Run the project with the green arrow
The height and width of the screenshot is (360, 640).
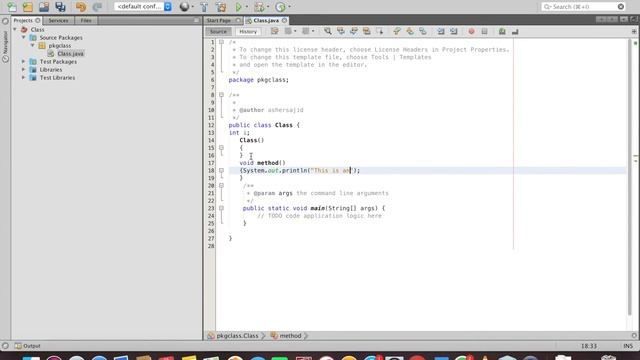(239, 7)
